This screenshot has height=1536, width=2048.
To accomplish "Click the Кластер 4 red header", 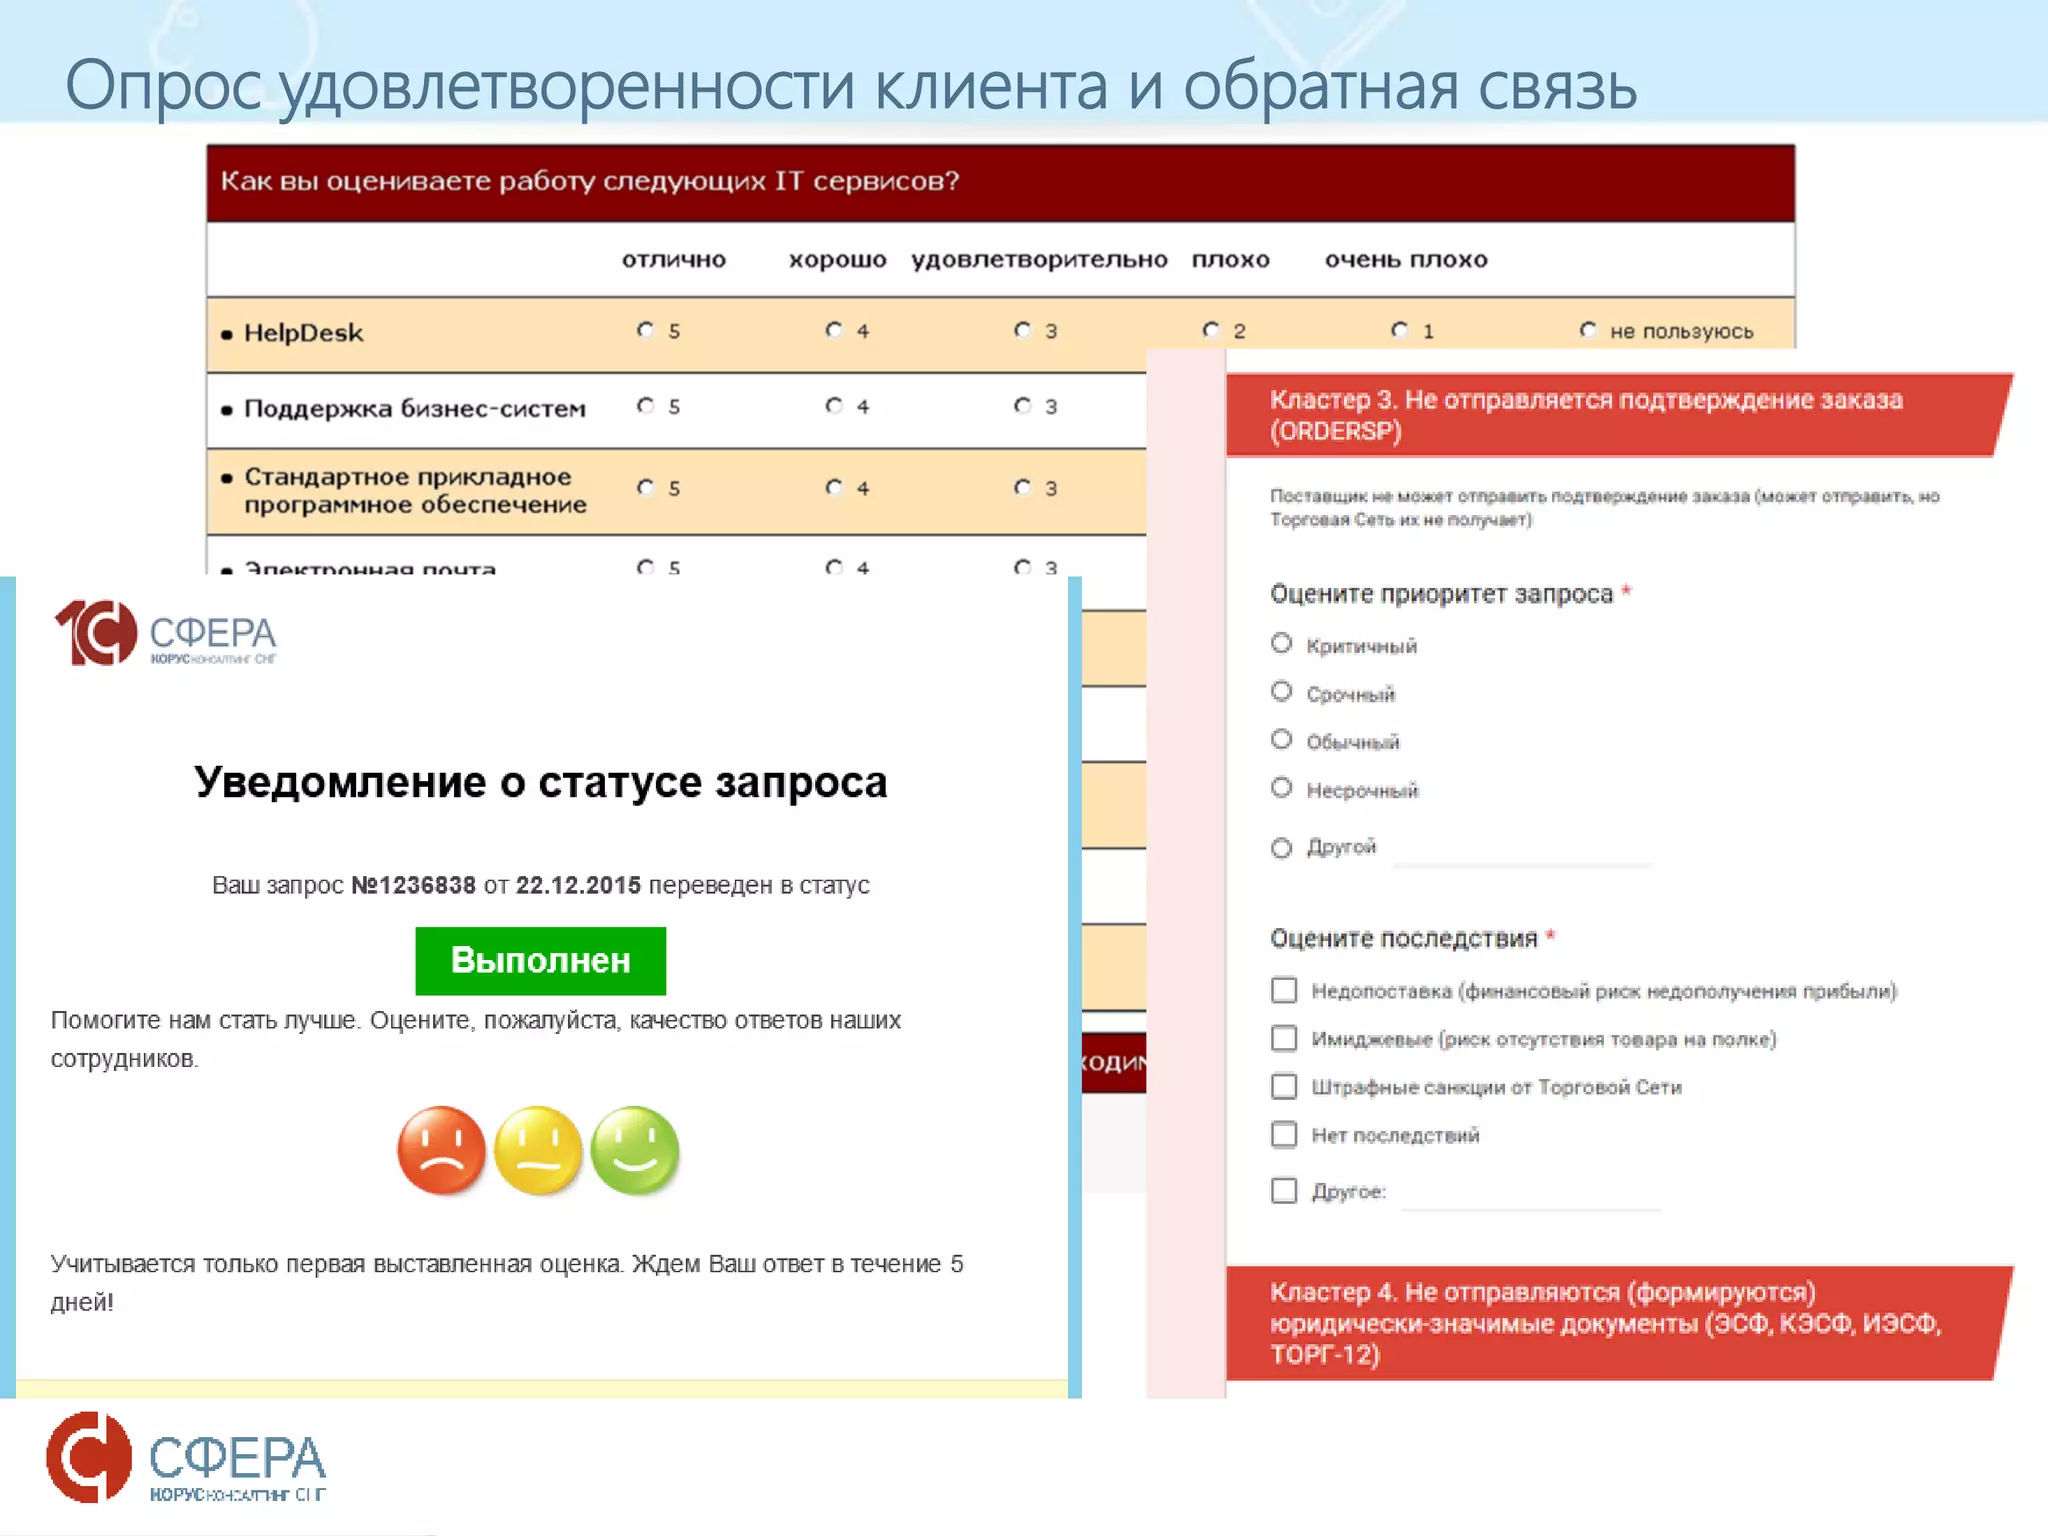I will [1619, 1323].
